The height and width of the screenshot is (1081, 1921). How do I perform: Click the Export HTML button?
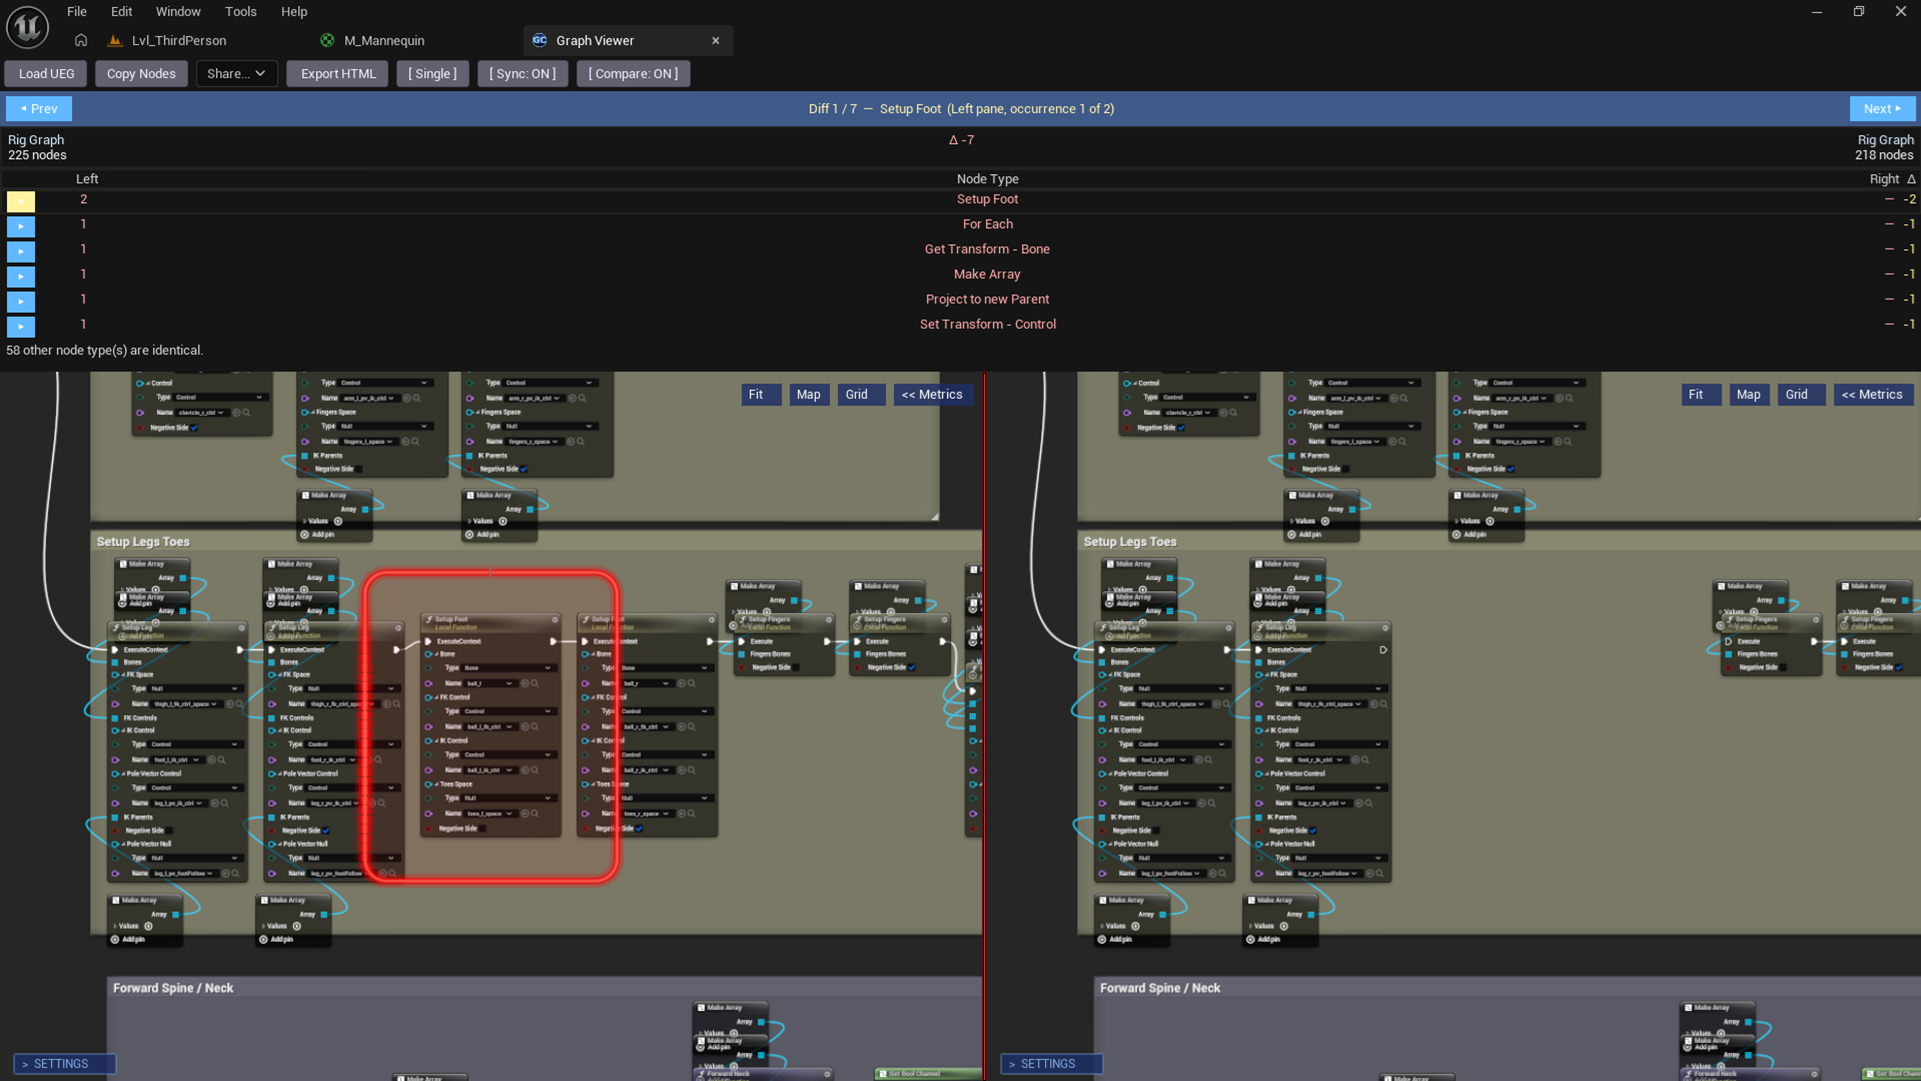(338, 74)
